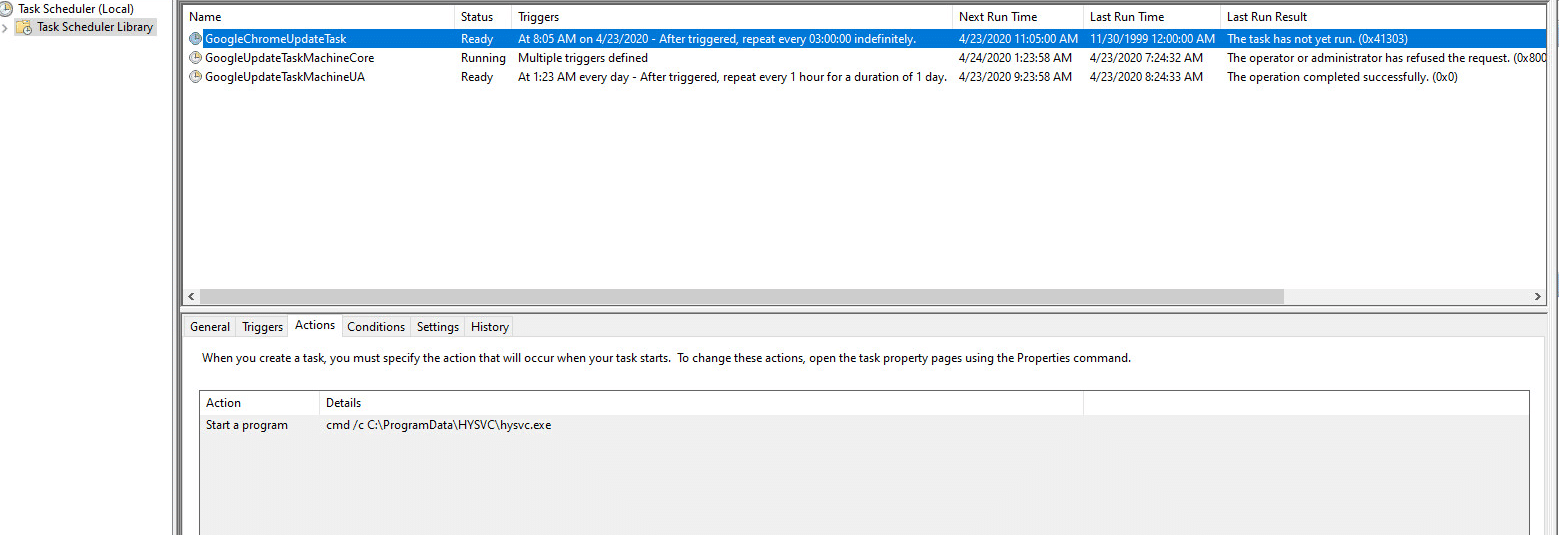The image size is (1559, 535).
Task: Click last run time 4/23/2020 8:24:33 AM
Action: [1146, 77]
